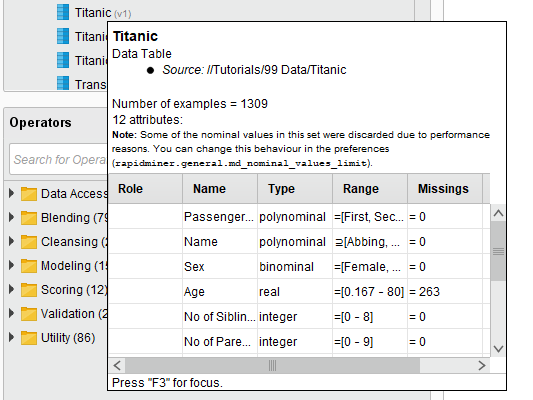Screen dimensions: 533x400
Task: Click the horizontal scrollbar thumb in tooltip
Action: [272, 366]
